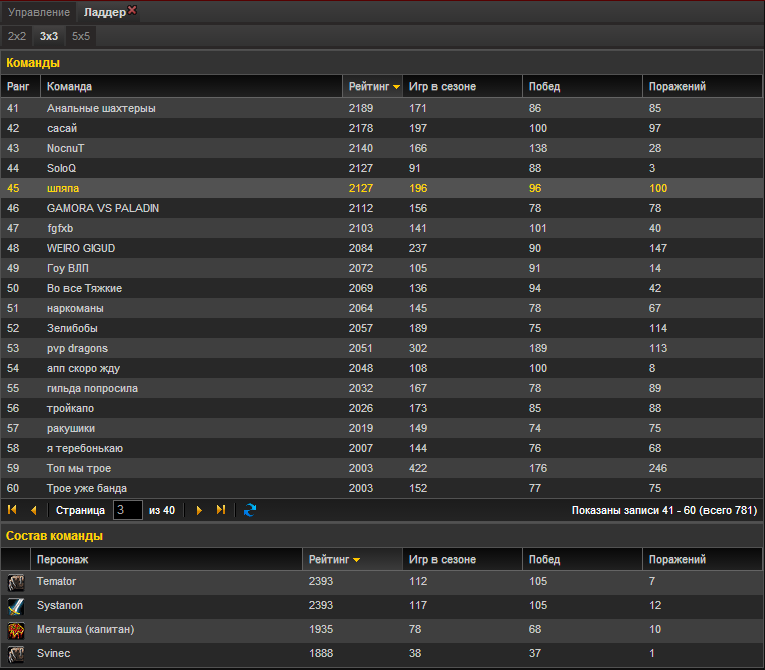Sort teams by Игр в сезоне header
This screenshot has width=765, height=670.
coord(442,87)
